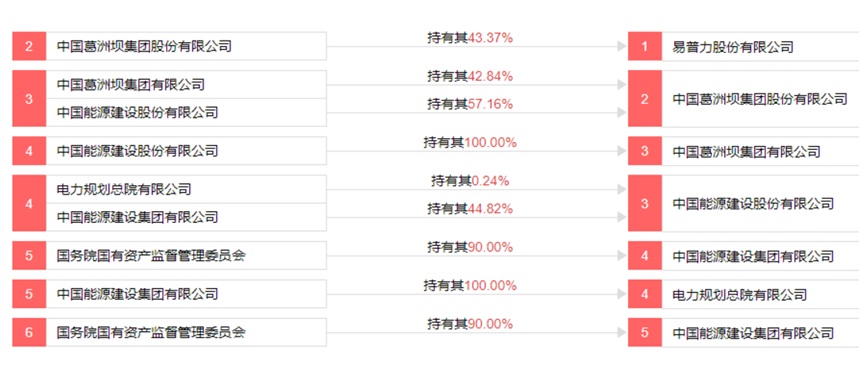Open 中国葛洲坝集团股份有限公司 shareholder holding 43.37%
The width and height of the screenshot is (859, 368).
(x=144, y=47)
